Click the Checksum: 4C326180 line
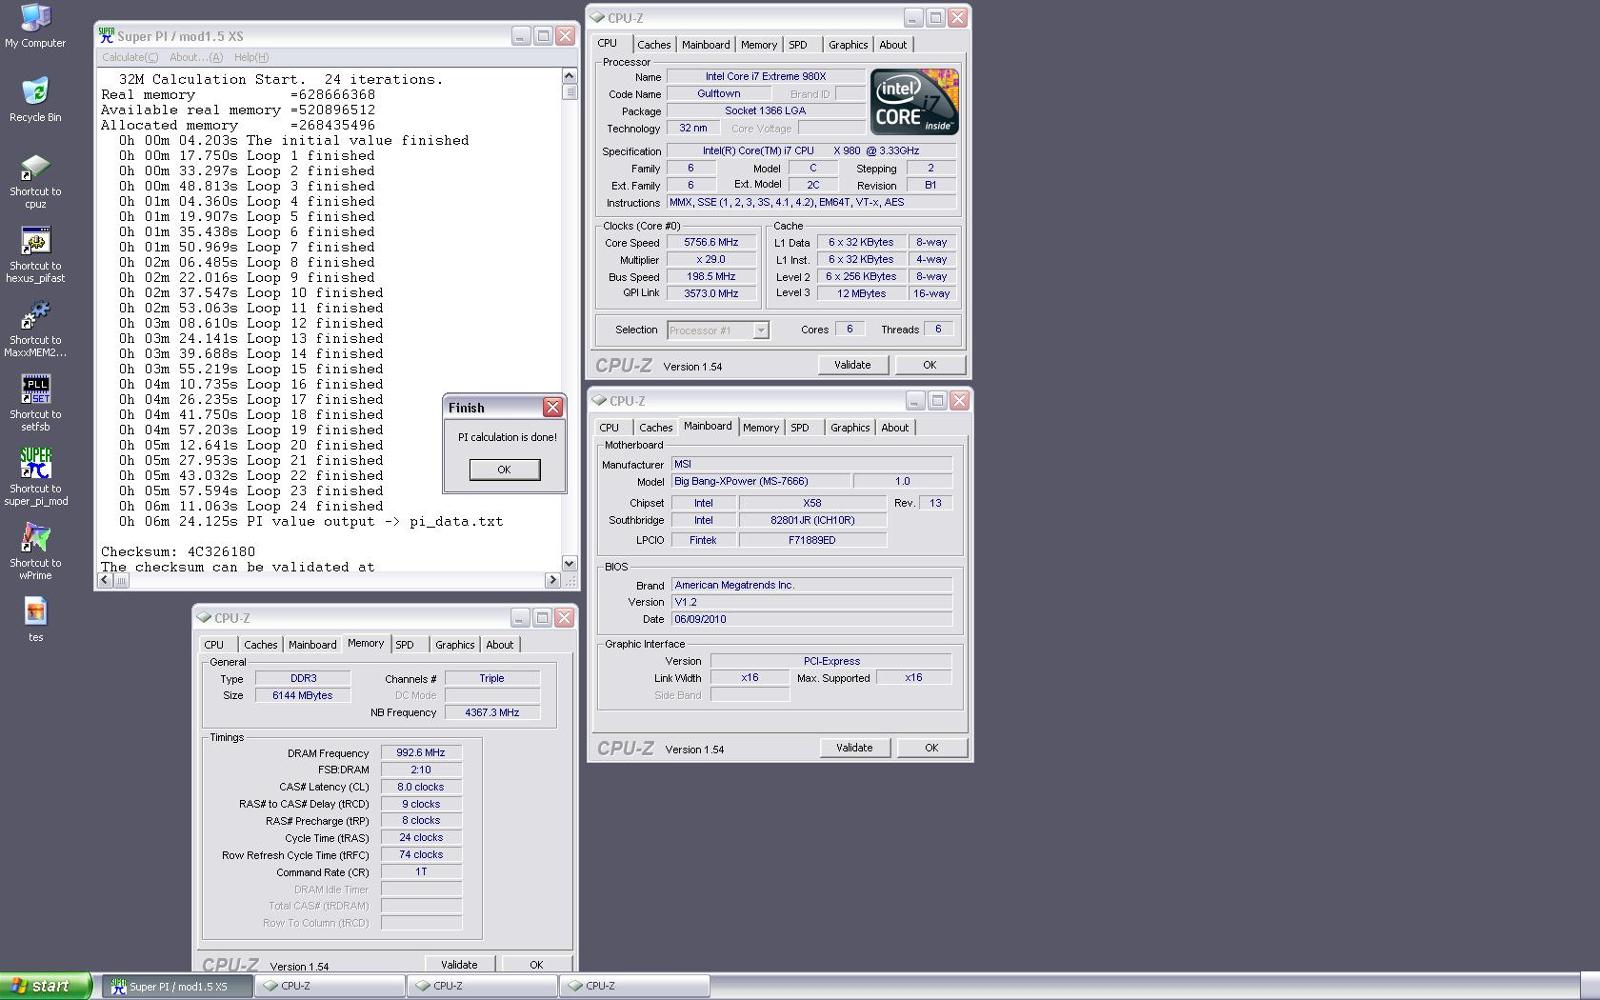The width and height of the screenshot is (1600, 1000). click(x=178, y=552)
